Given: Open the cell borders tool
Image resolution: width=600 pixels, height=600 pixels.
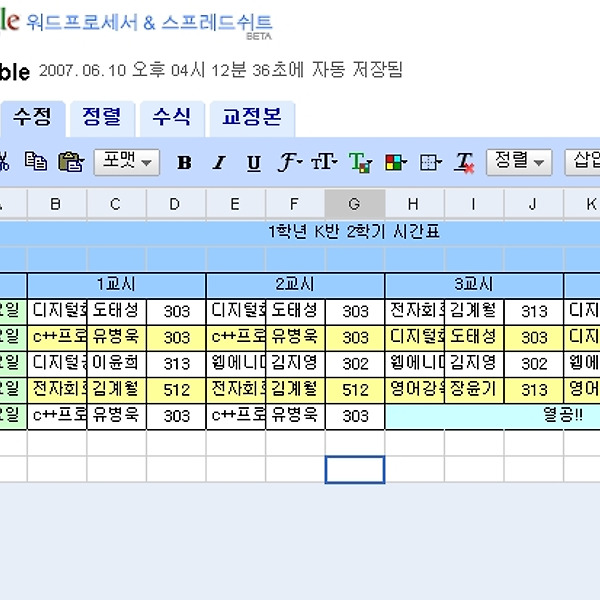Looking at the screenshot, I should tap(430, 163).
